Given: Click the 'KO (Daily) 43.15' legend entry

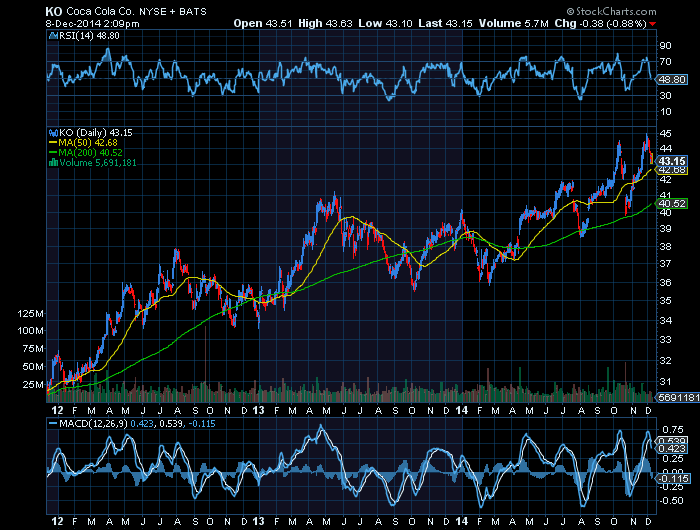Looking at the screenshot, I should pyautogui.click(x=96, y=133).
